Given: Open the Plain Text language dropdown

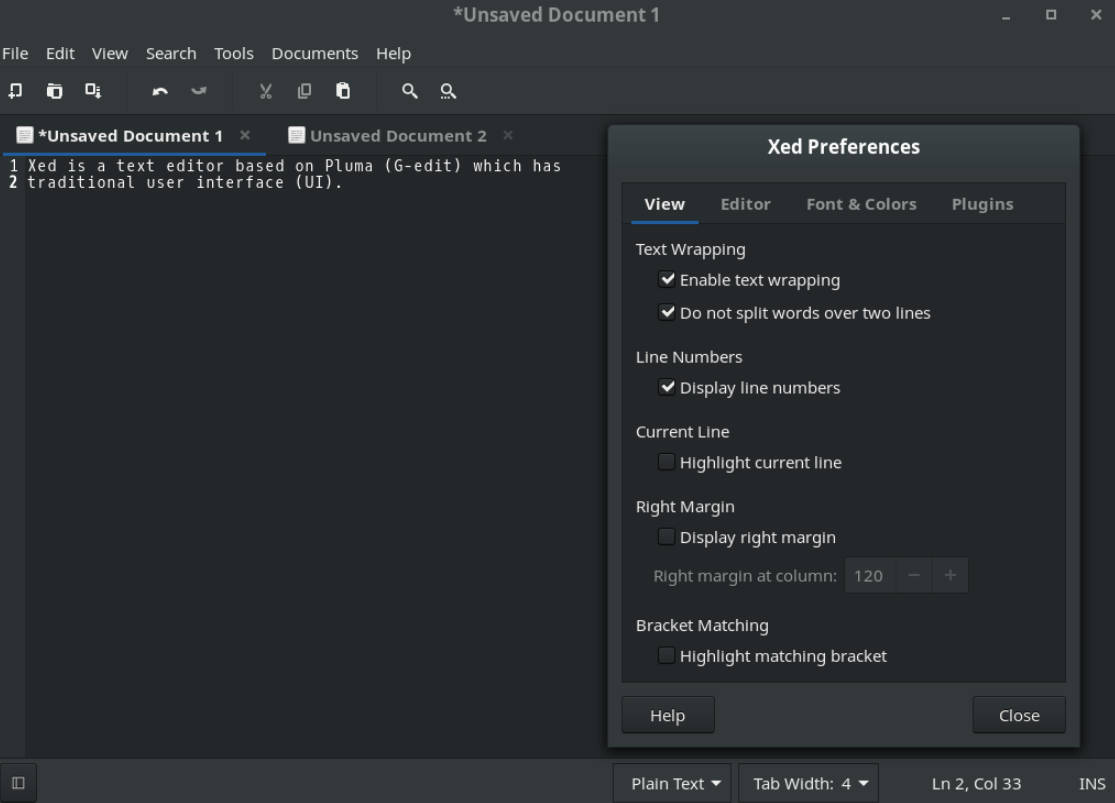Looking at the screenshot, I should point(676,784).
